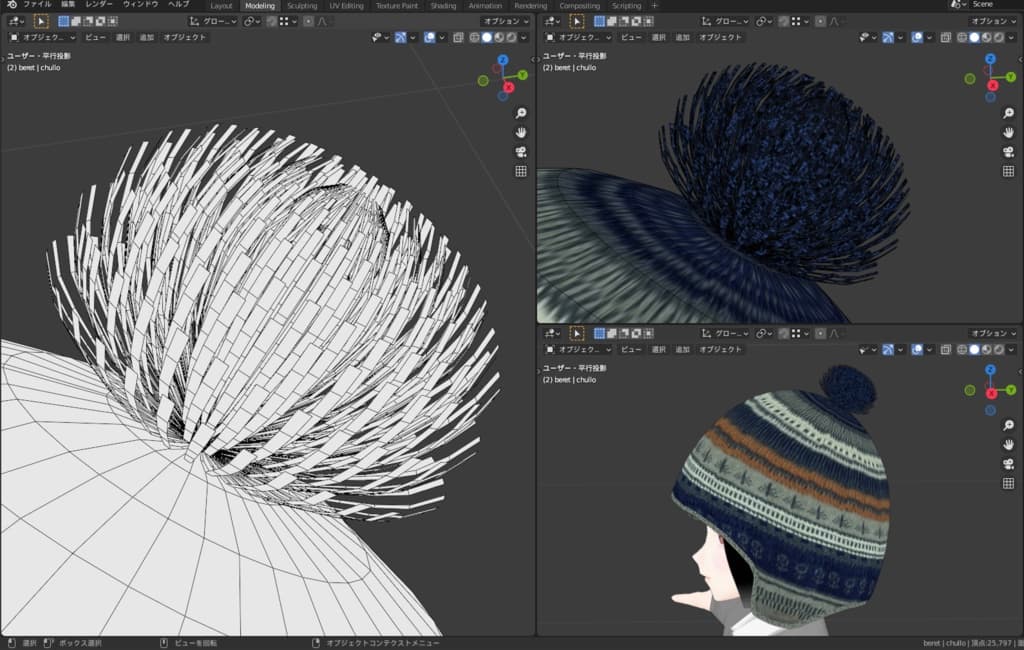
Task: Click the green Y axis on top-right viewport gizmo
Action: pyautogui.click(x=1010, y=75)
